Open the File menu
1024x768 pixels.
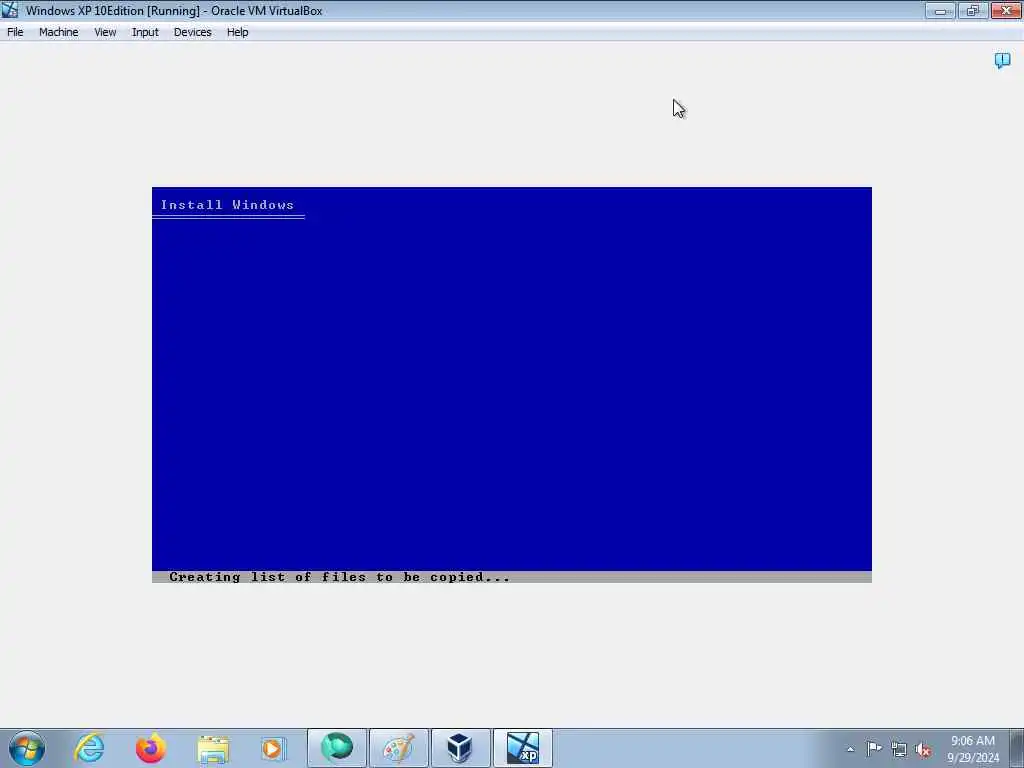point(15,32)
